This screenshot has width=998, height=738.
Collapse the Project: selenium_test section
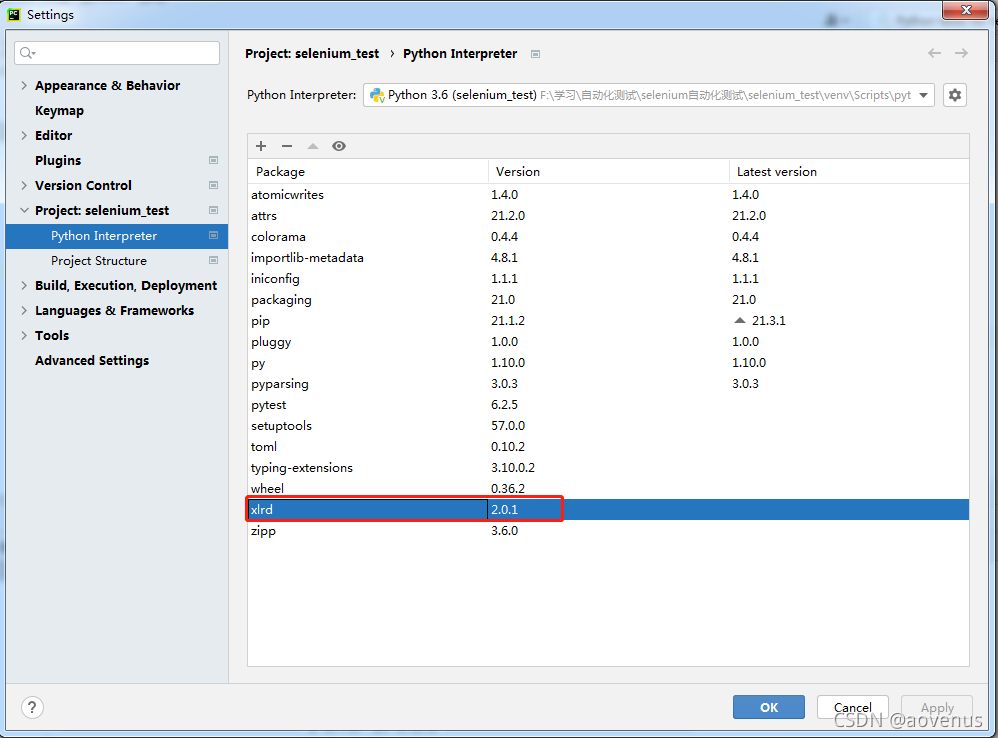[24, 211]
